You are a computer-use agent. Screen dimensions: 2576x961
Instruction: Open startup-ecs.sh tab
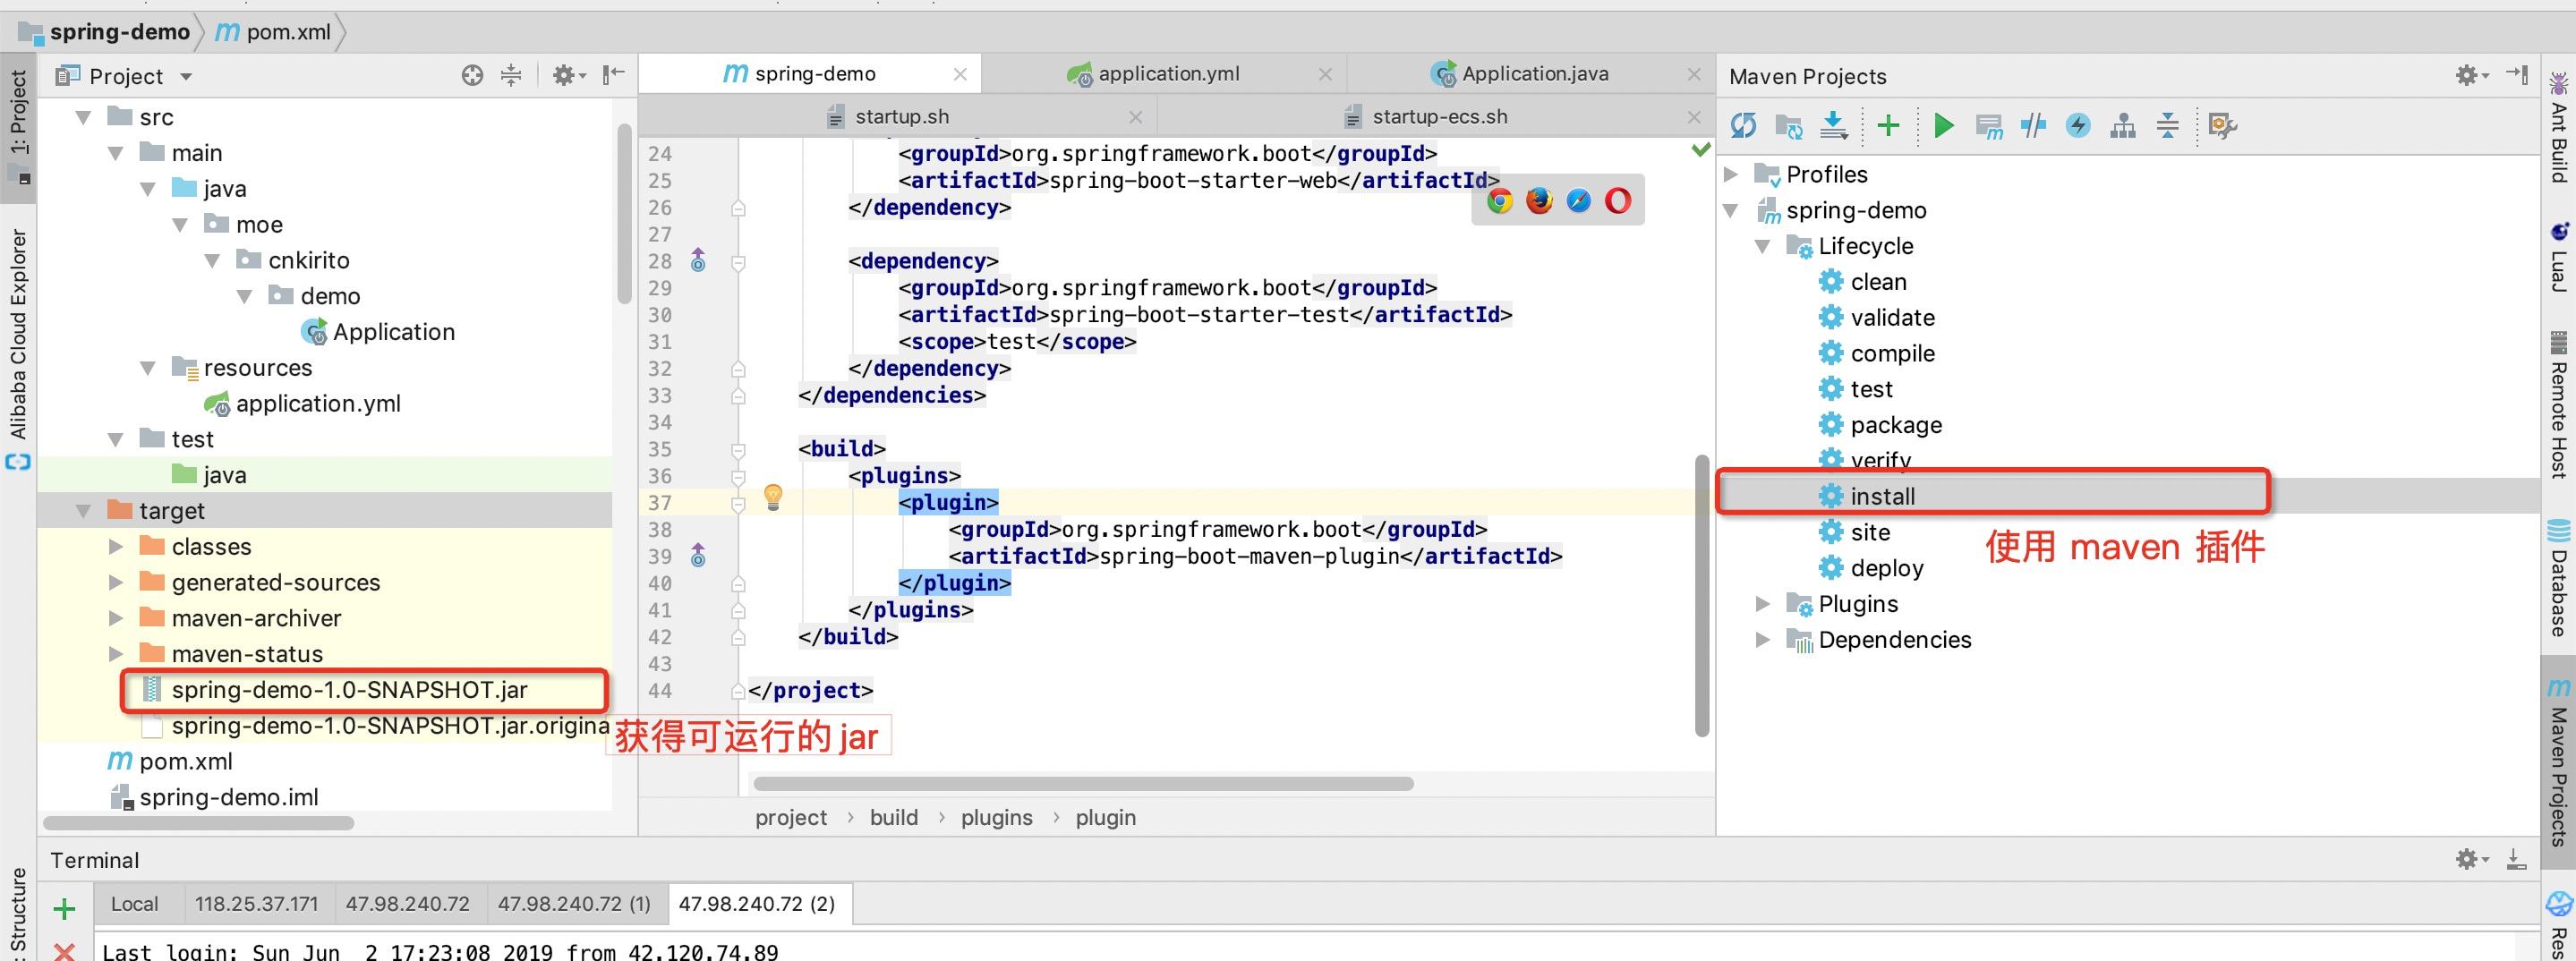tap(1436, 117)
